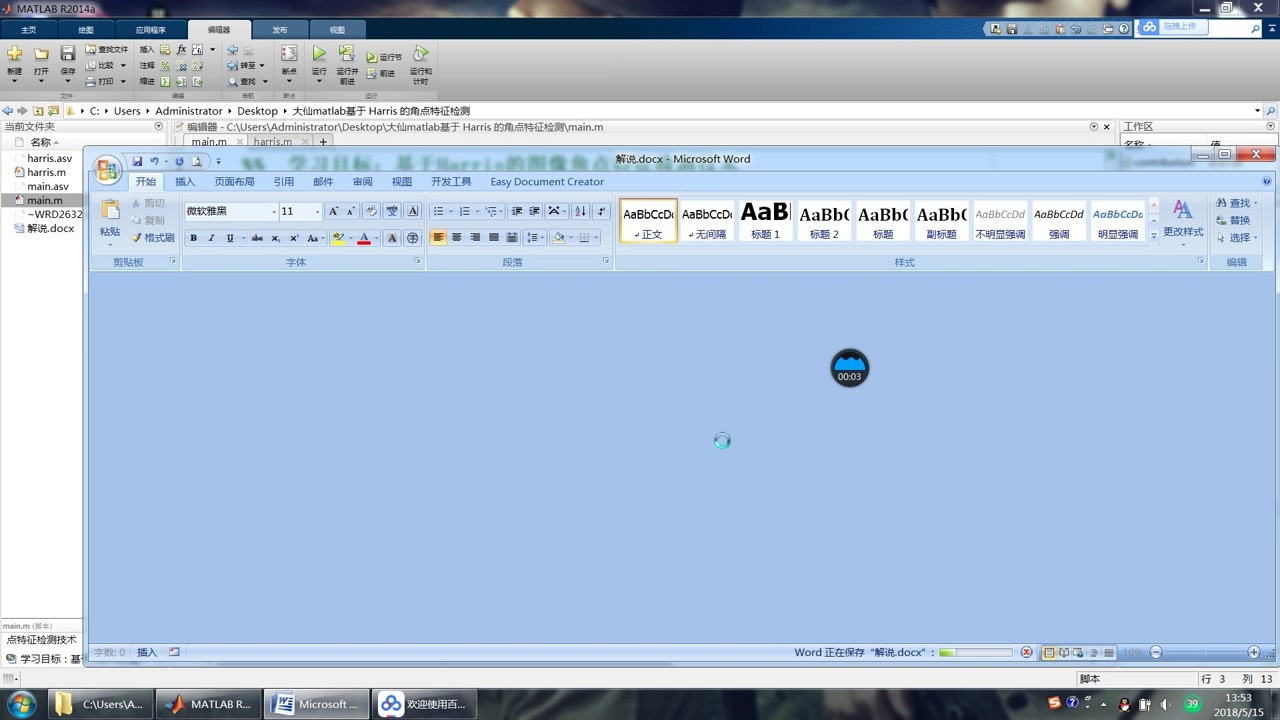Screen dimensions: 1280x720
Task: Toggle justify alignment in Word
Action: point(493,237)
